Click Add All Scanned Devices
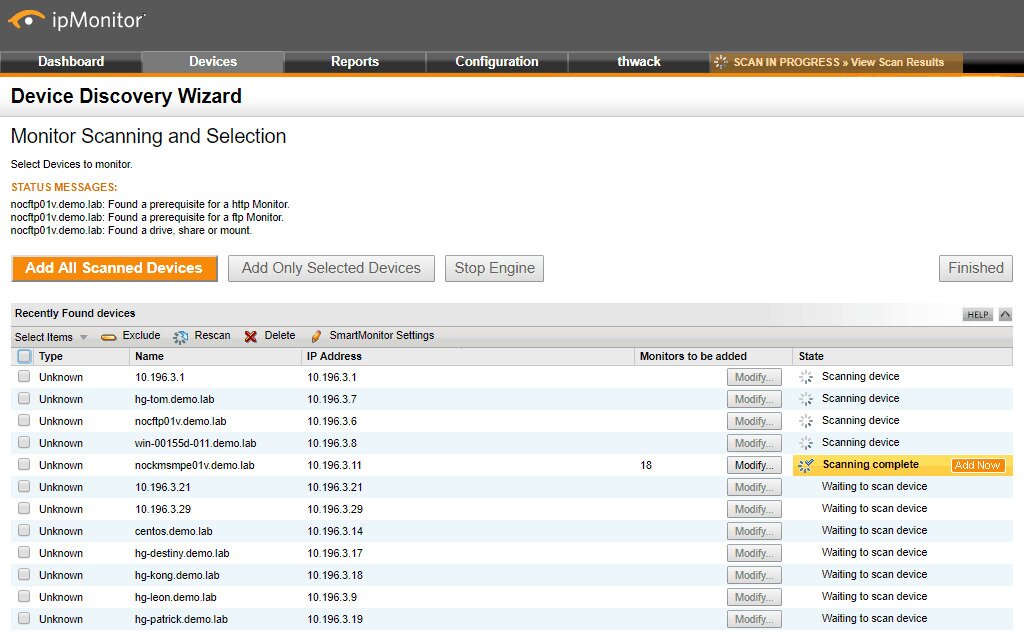 point(114,268)
